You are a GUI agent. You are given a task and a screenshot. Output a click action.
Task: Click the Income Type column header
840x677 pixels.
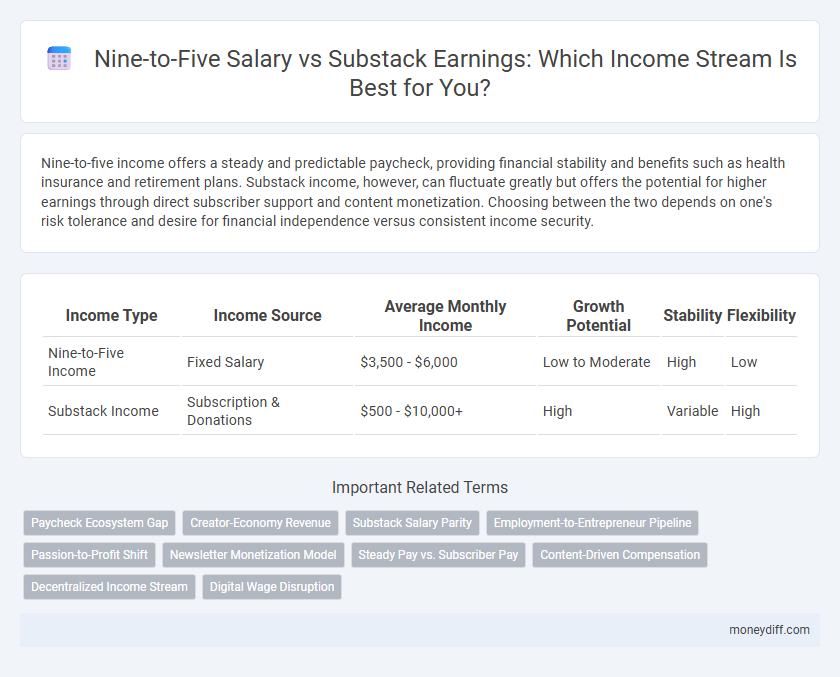(x=111, y=315)
